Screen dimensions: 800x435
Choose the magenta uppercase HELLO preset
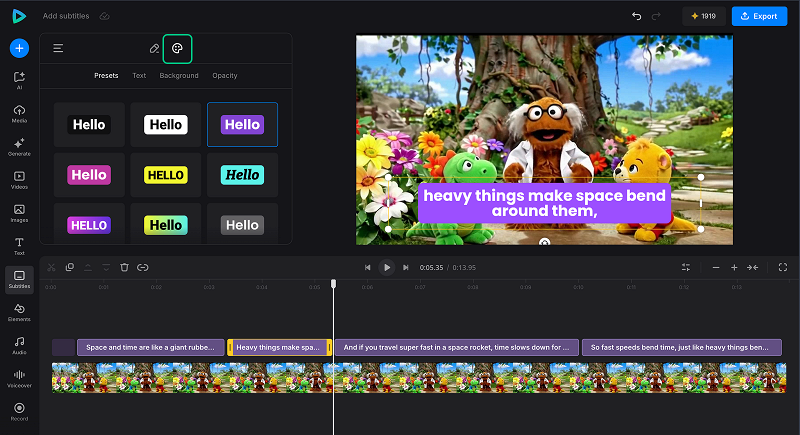point(89,224)
